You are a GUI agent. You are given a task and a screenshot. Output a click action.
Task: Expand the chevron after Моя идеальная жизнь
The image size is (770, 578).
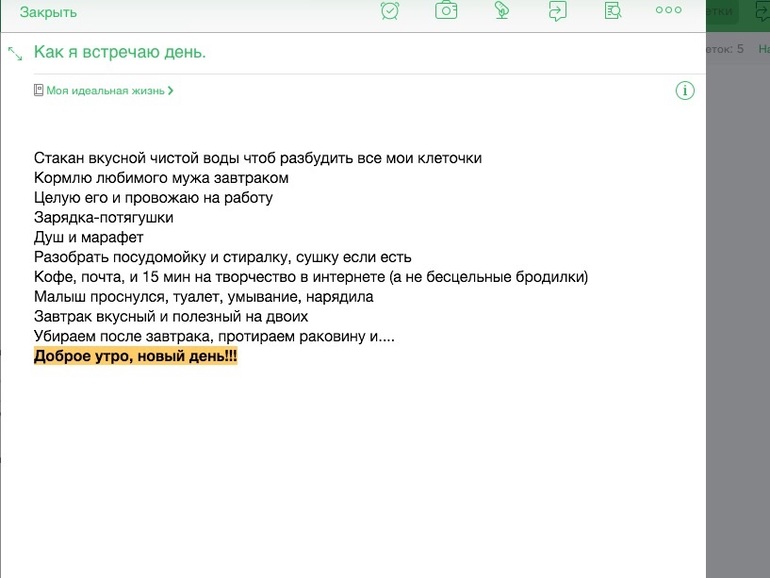[x=171, y=90]
